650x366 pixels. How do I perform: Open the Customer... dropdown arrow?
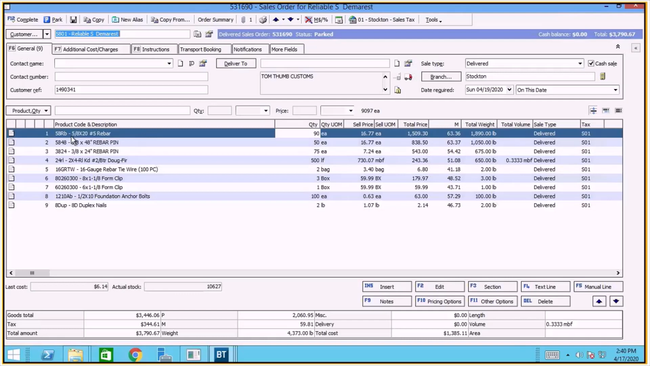[47, 34]
